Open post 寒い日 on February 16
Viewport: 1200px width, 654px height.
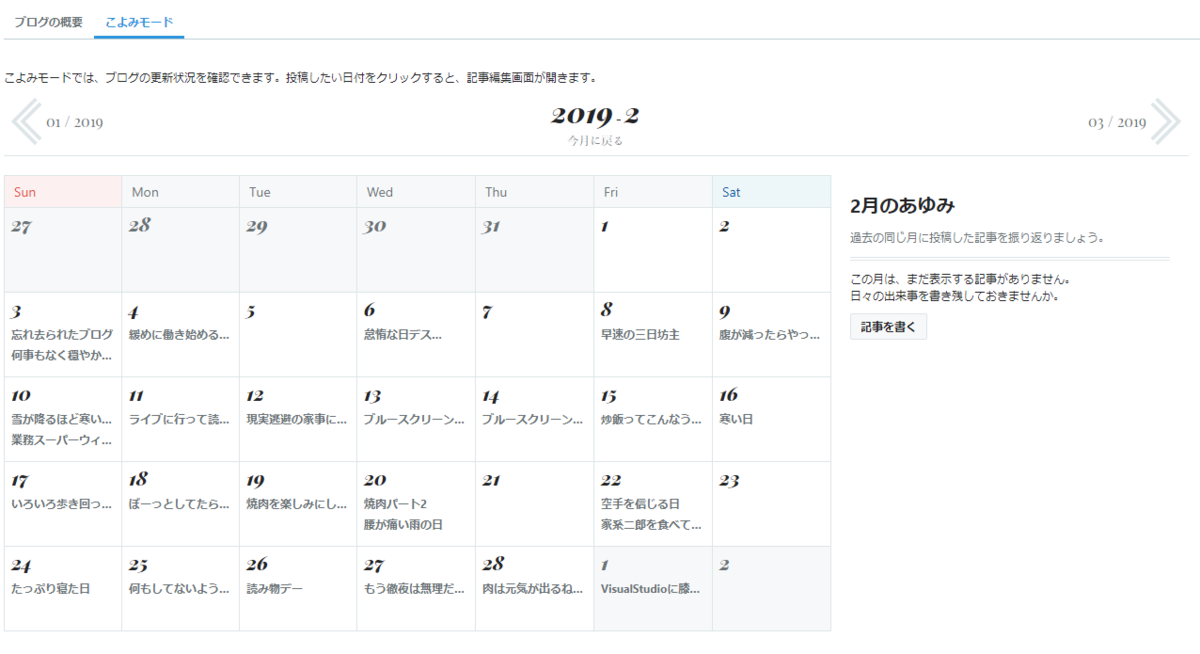pyautogui.click(x=736, y=419)
